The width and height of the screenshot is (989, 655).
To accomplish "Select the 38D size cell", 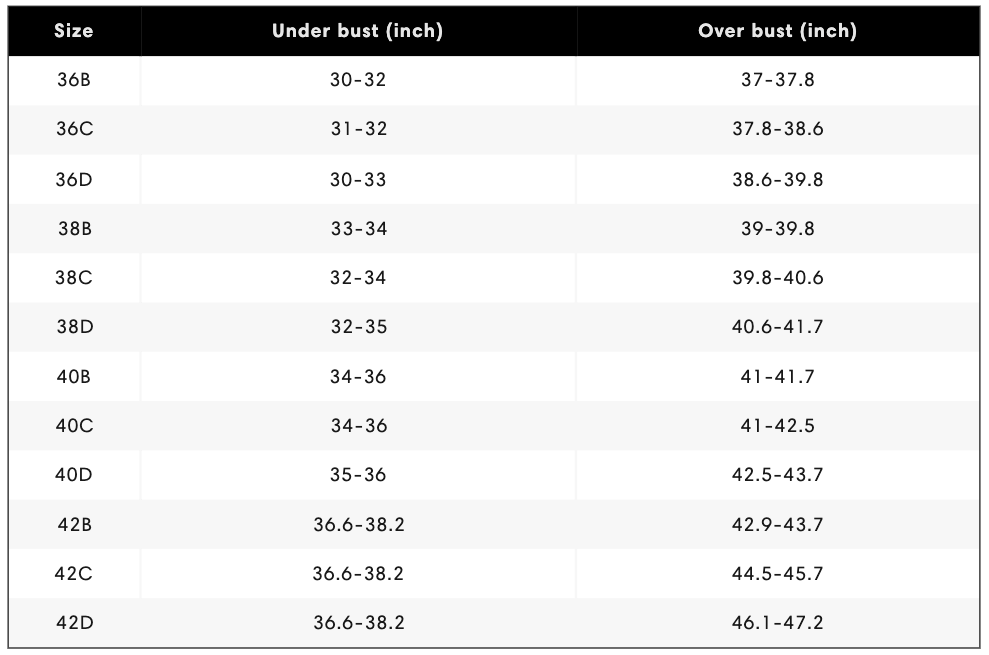I will 74,326.
